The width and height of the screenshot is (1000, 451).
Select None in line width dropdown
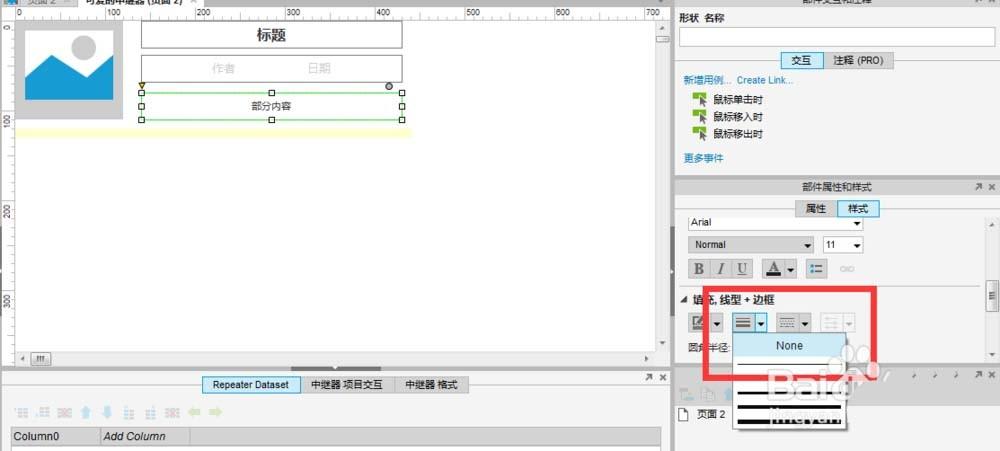coord(789,346)
